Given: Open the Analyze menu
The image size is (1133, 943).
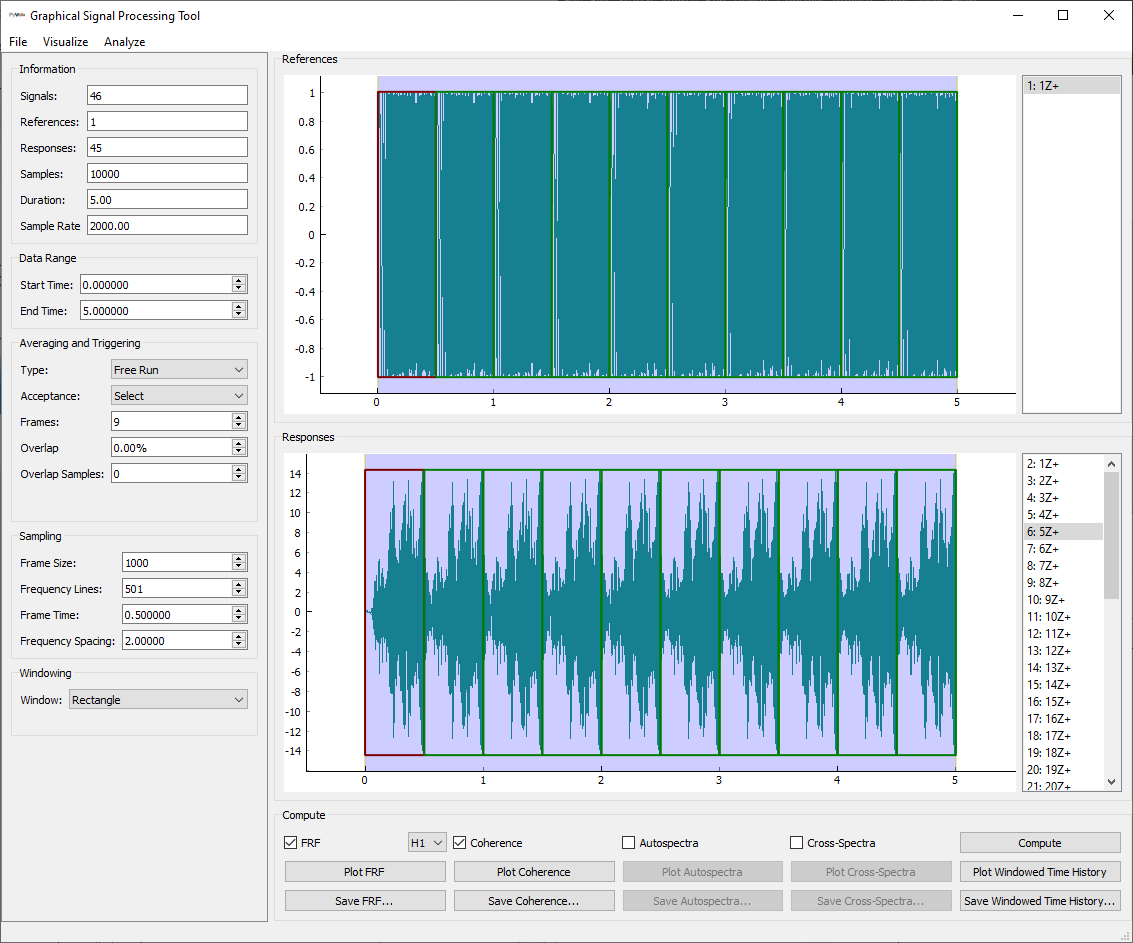Looking at the screenshot, I should 124,42.
